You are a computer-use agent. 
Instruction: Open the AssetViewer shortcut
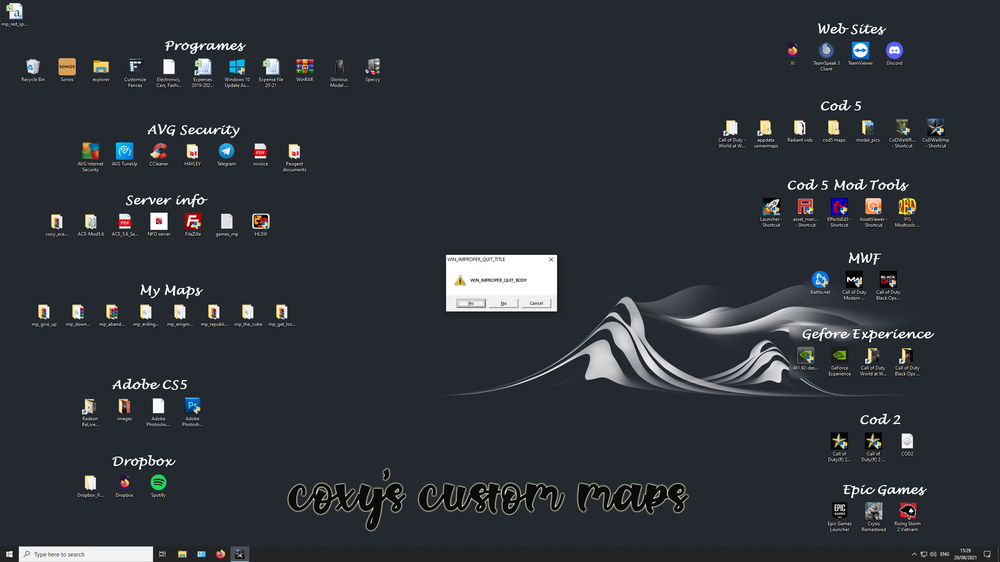pyautogui.click(x=873, y=212)
